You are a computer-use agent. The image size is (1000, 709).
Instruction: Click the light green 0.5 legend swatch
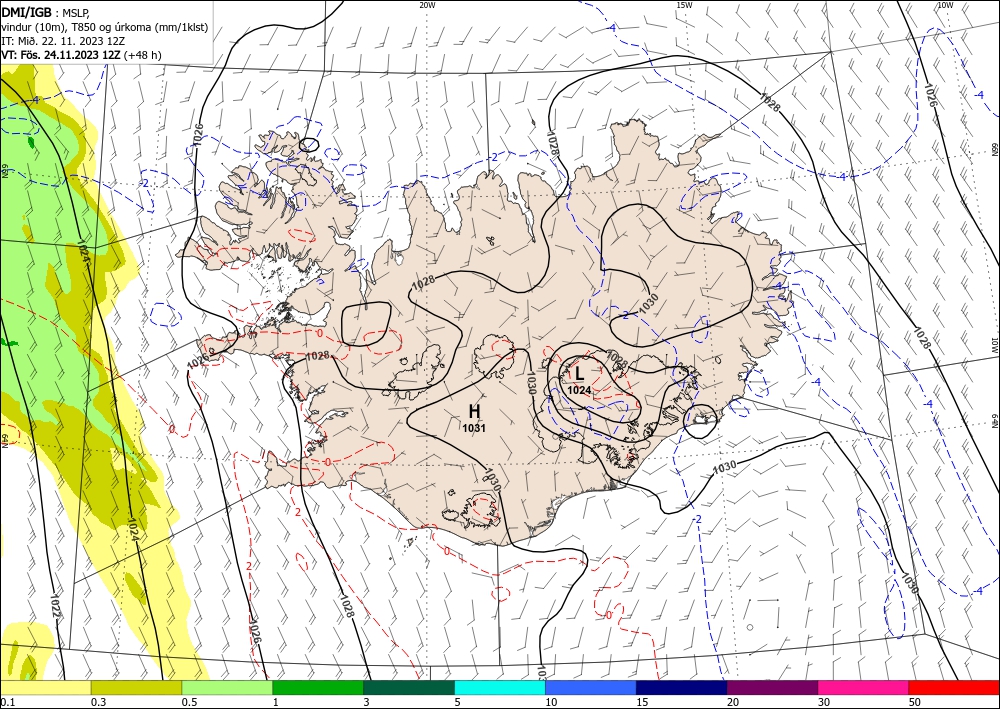pyautogui.click(x=227, y=688)
